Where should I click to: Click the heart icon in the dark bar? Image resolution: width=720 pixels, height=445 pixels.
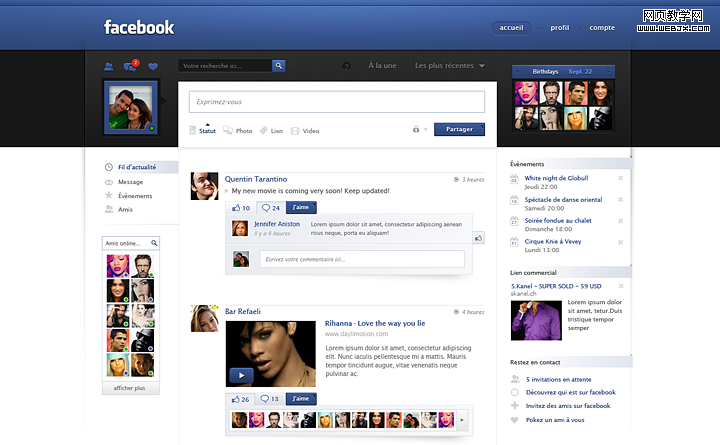(x=153, y=67)
